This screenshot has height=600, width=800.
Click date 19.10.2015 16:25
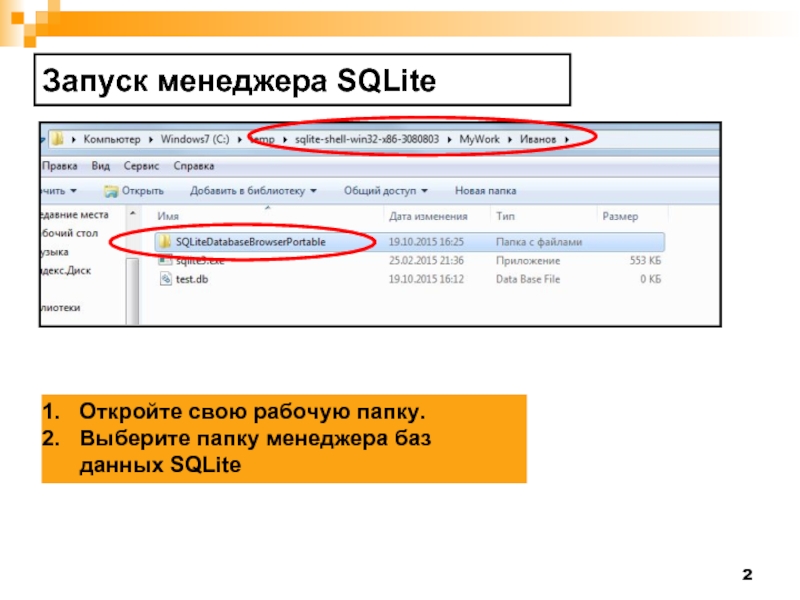(x=426, y=242)
